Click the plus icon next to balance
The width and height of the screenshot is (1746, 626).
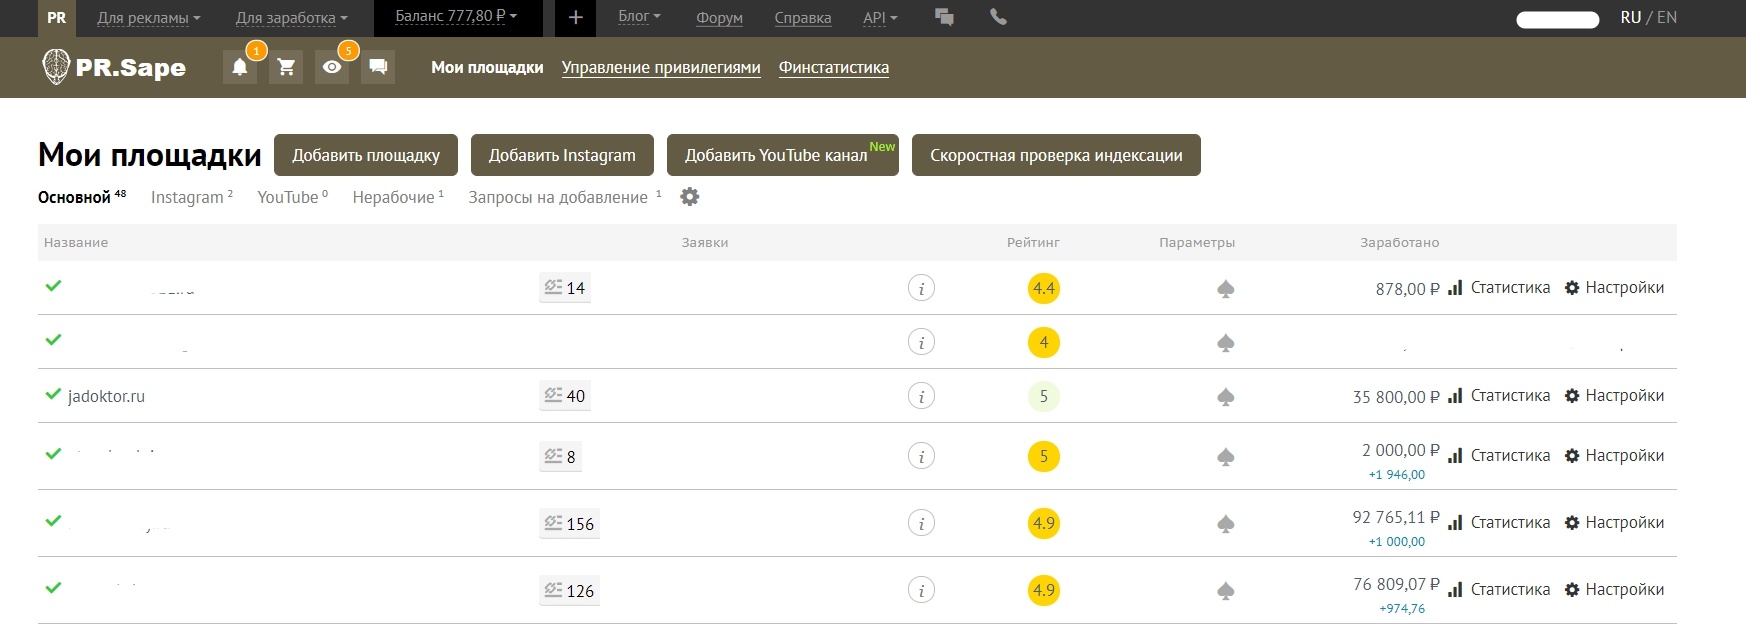click(575, 18)
